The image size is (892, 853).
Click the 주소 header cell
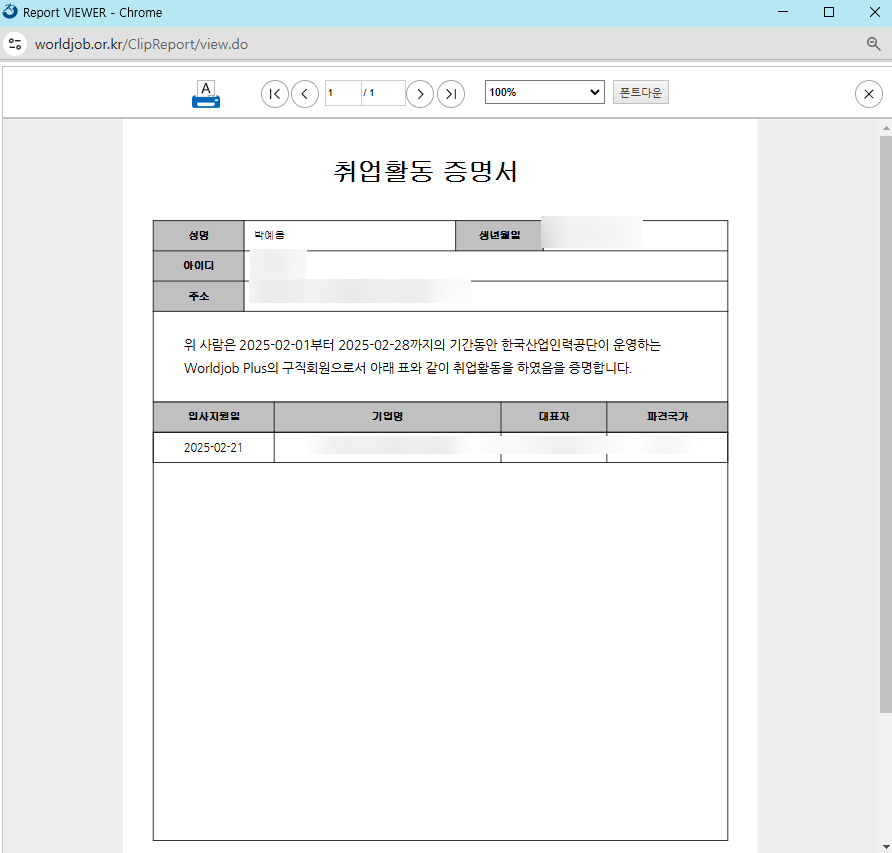(x=199, y=296)
